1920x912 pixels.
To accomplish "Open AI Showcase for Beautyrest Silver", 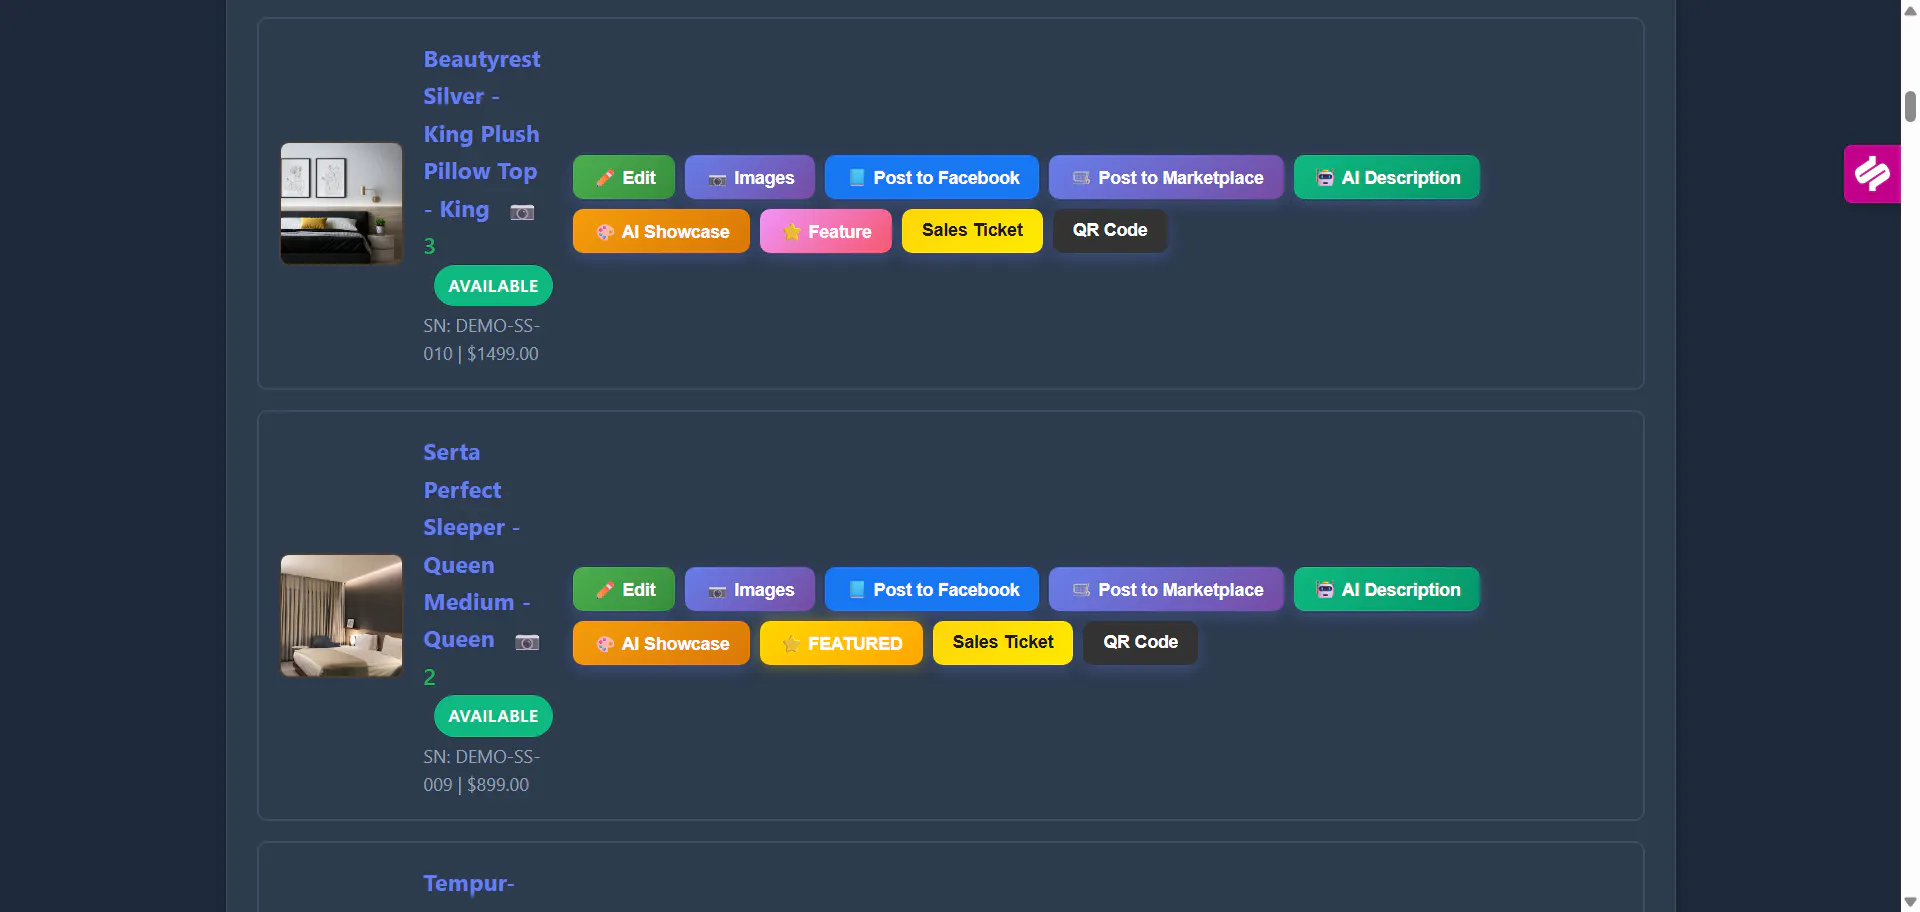I will 661,231.
